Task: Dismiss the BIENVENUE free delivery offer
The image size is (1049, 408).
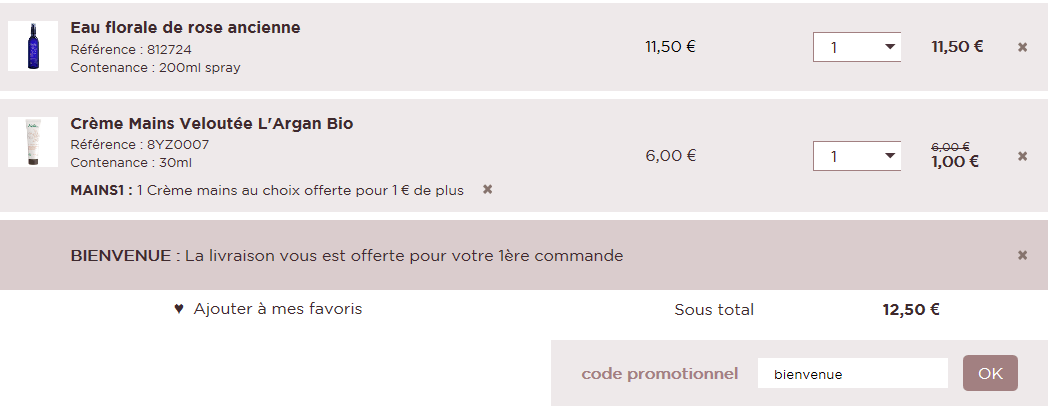Action: coord(1022,255)
